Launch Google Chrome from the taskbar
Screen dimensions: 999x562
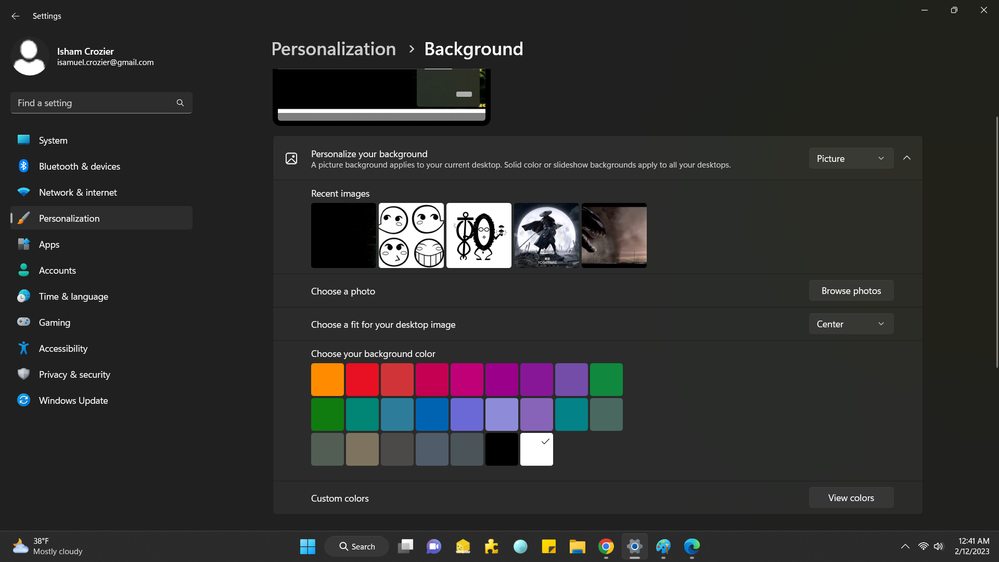[606, 546]
